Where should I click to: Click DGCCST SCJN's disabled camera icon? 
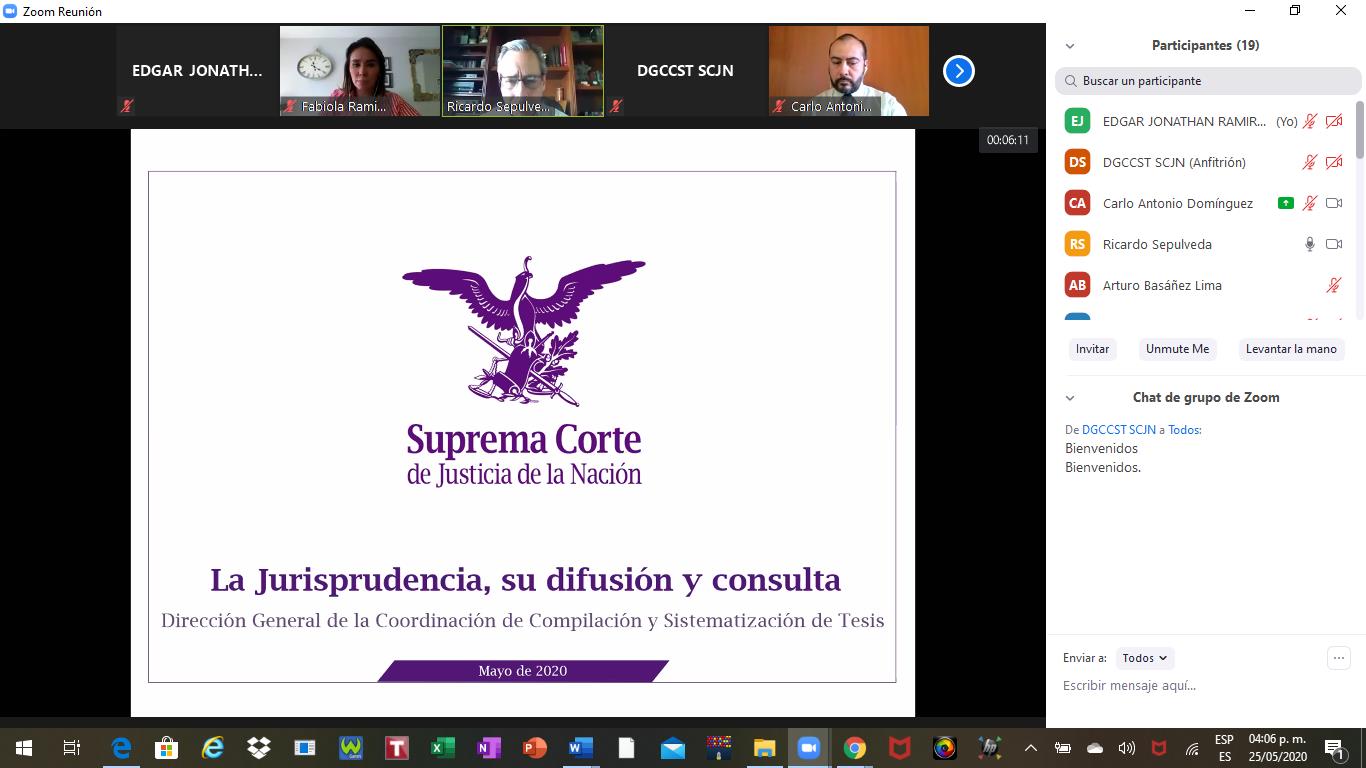pyautogui.click(x=1334, y=162)
